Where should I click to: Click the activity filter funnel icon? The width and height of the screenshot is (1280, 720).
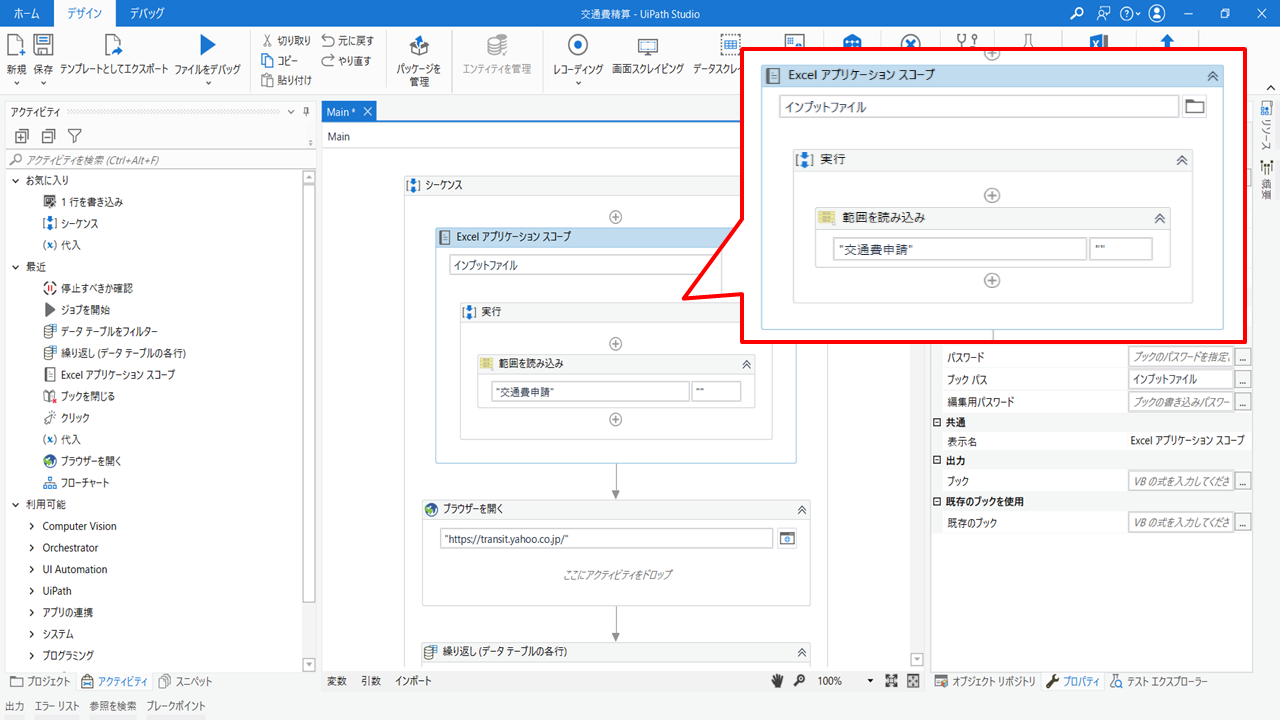74,136
